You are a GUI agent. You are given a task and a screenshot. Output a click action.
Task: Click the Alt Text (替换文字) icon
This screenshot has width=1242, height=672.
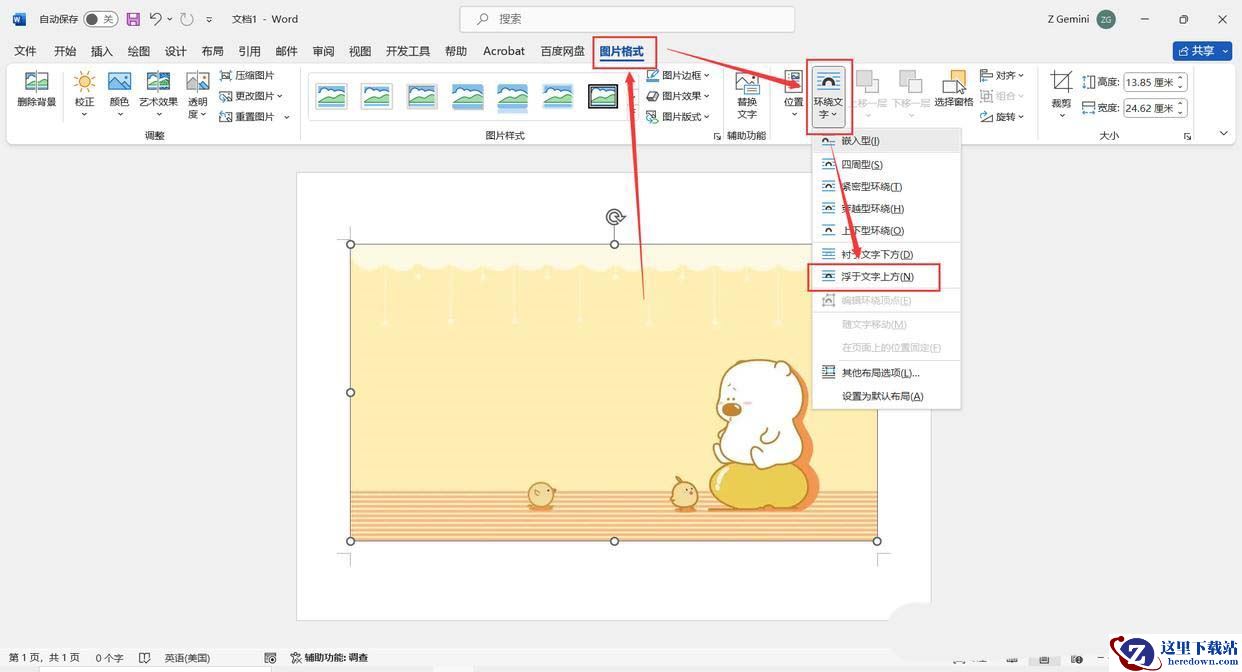click(x=747, y=94)
